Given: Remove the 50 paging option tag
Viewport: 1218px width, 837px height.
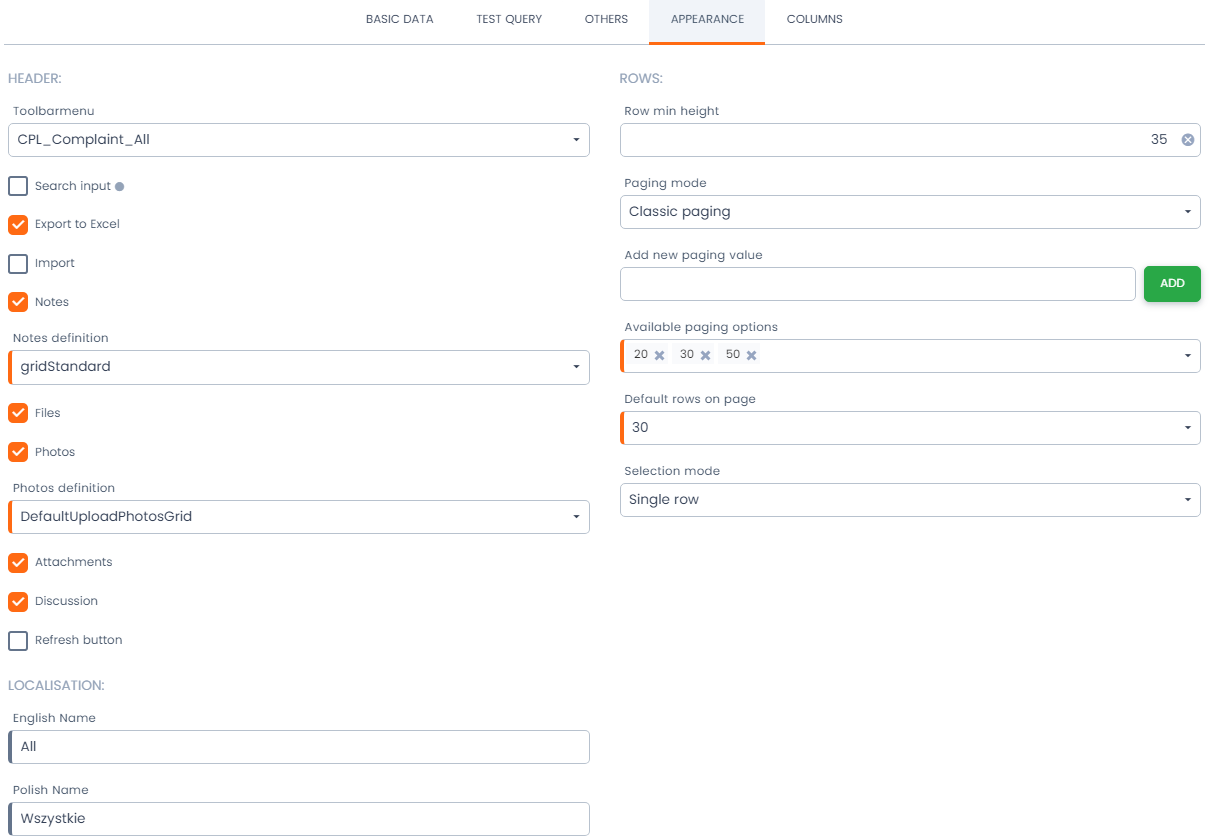Looking at the screenshot, I should (x=751, y=355).
